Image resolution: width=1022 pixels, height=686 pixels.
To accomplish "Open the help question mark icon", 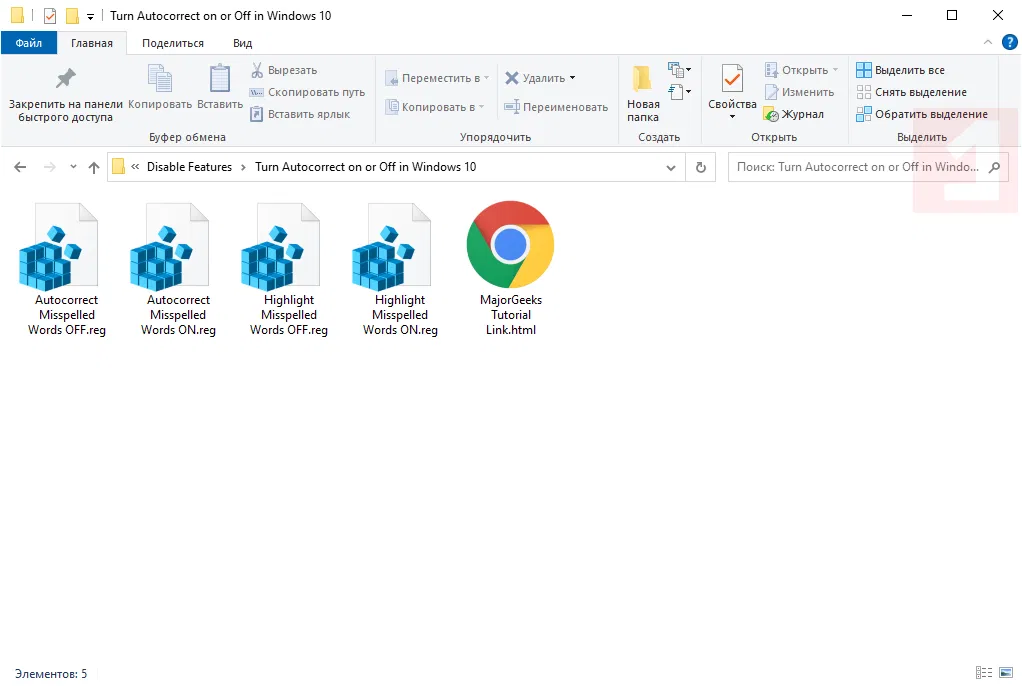I will [1010, 42].
